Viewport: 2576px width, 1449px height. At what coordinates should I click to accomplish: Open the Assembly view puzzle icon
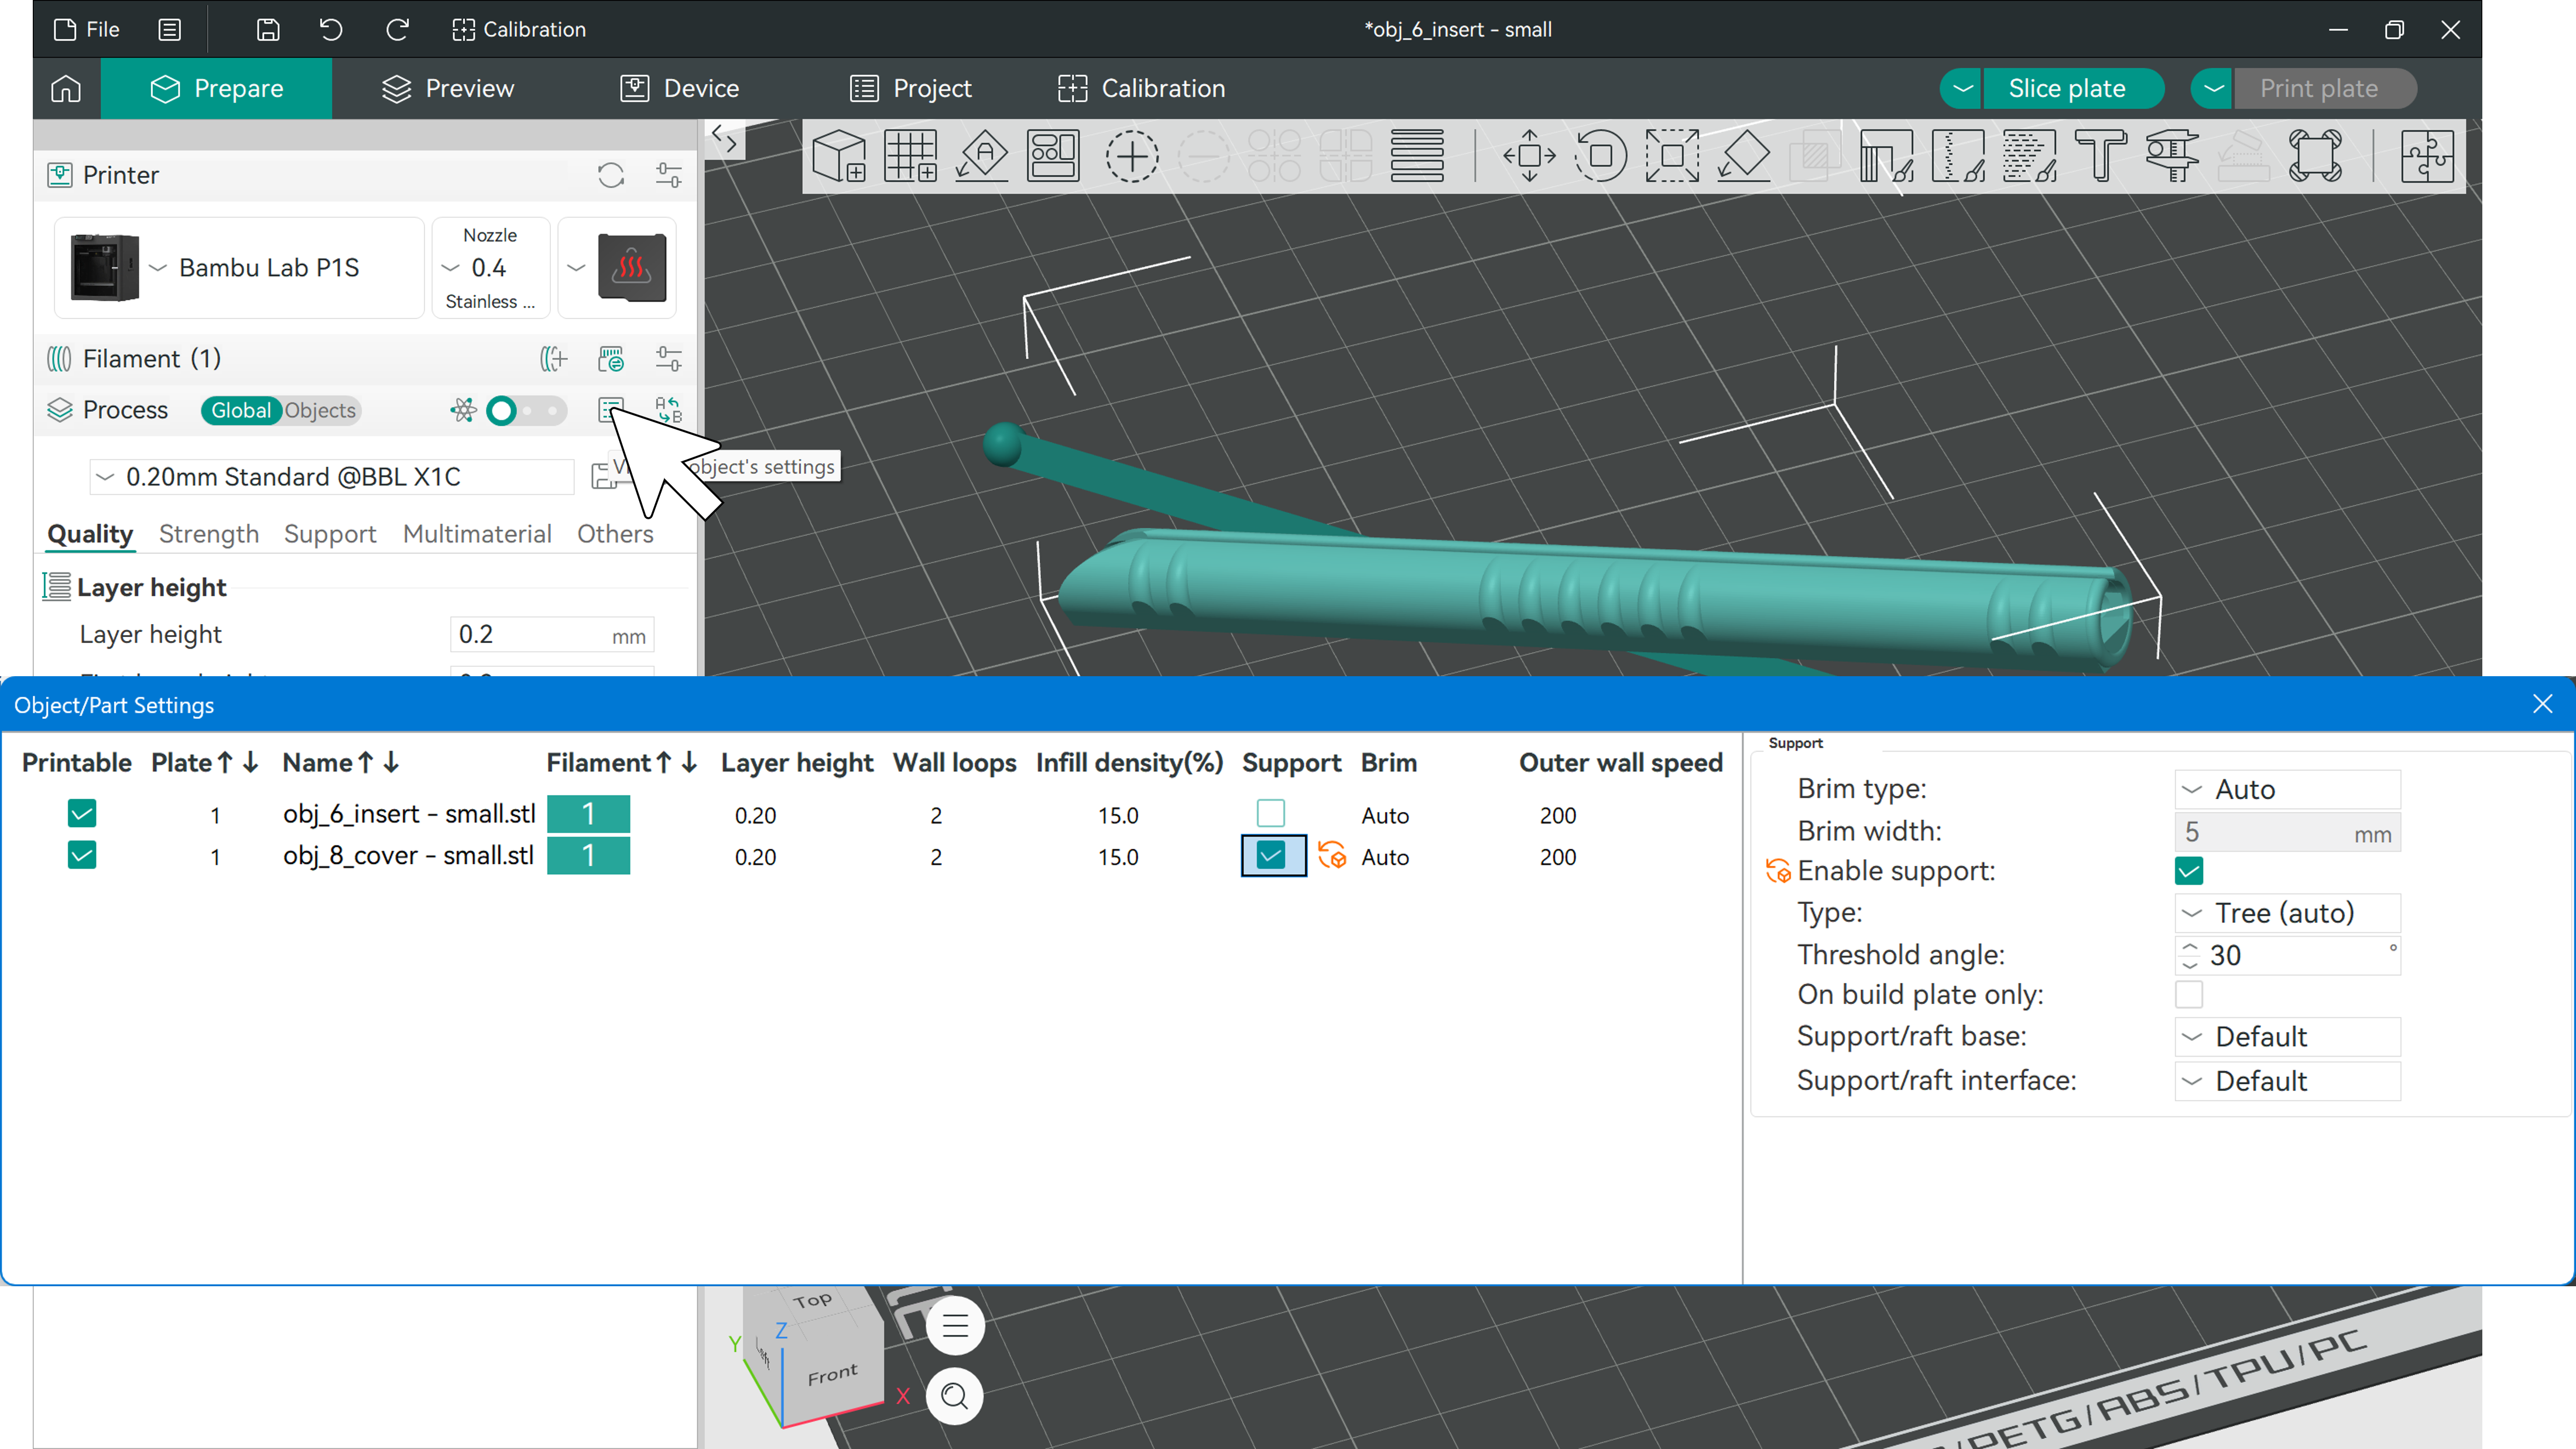(x=2427, y=156)
